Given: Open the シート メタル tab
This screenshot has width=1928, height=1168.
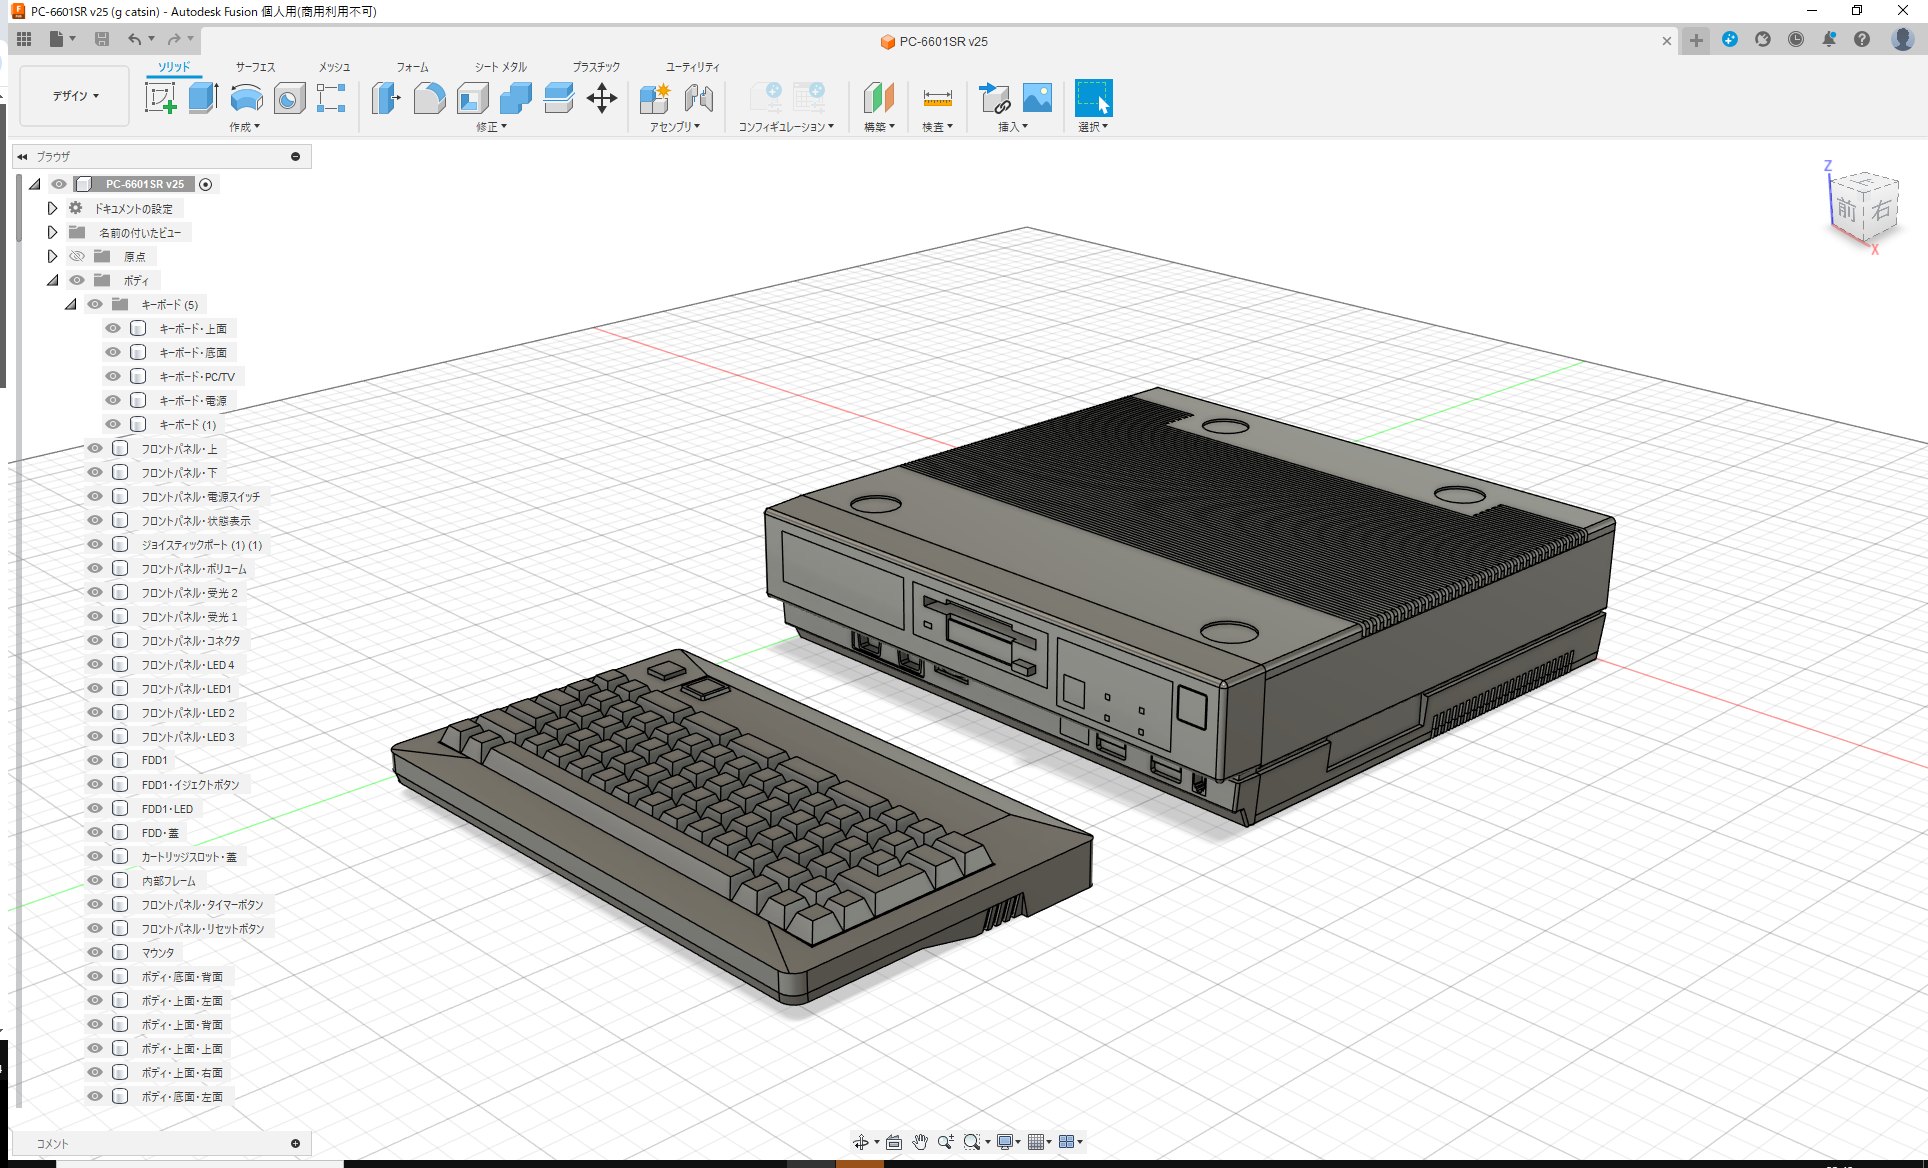Looking at the screenshot, I should tap(498, 66).
